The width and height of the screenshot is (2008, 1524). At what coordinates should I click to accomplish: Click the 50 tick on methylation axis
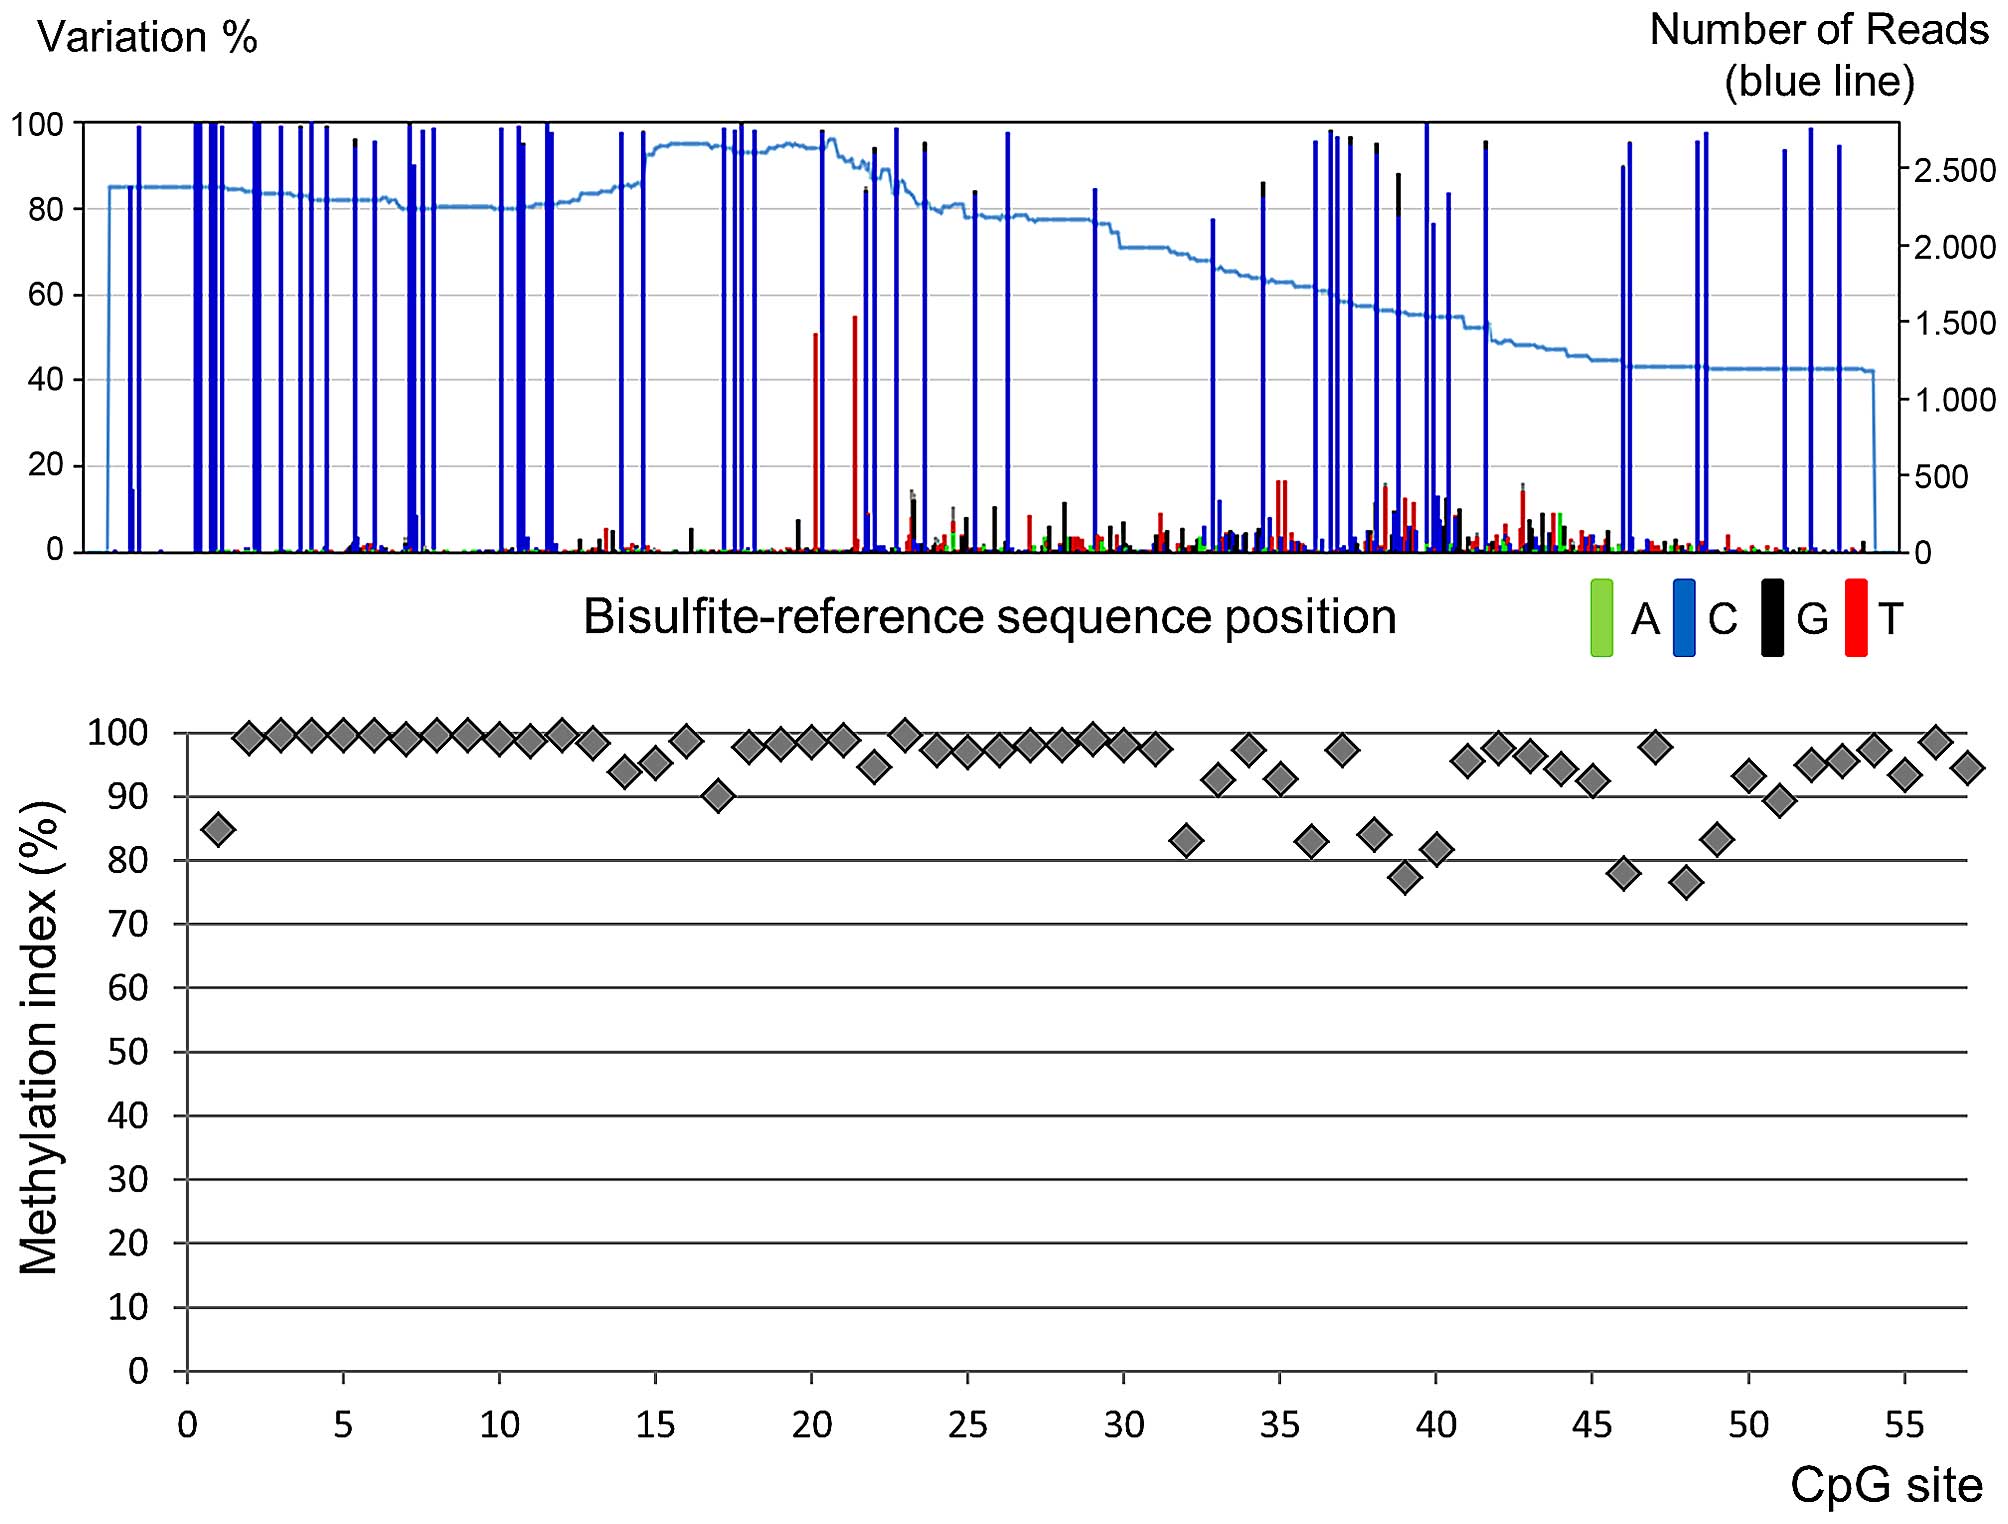(x=127, y=1052)
